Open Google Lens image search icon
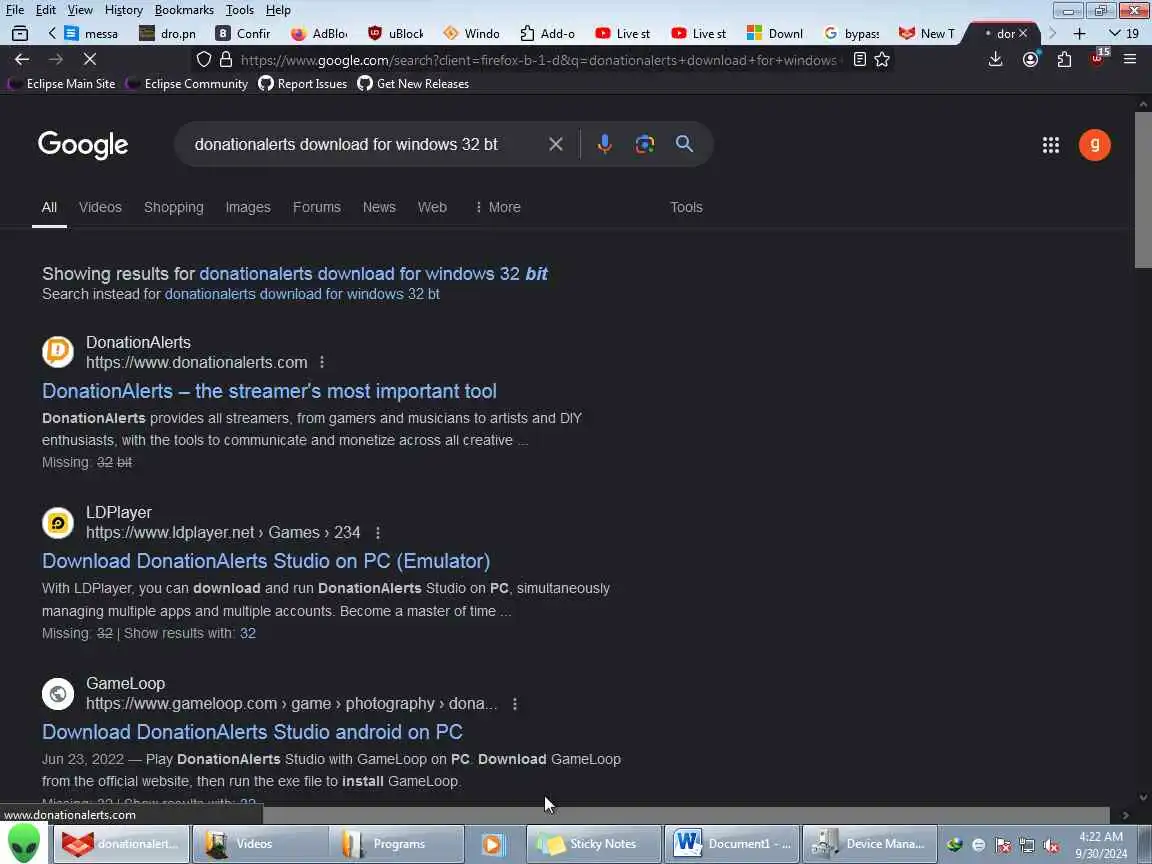The height and width of the screenshot is (864, 1152). (x=644, y=144)
